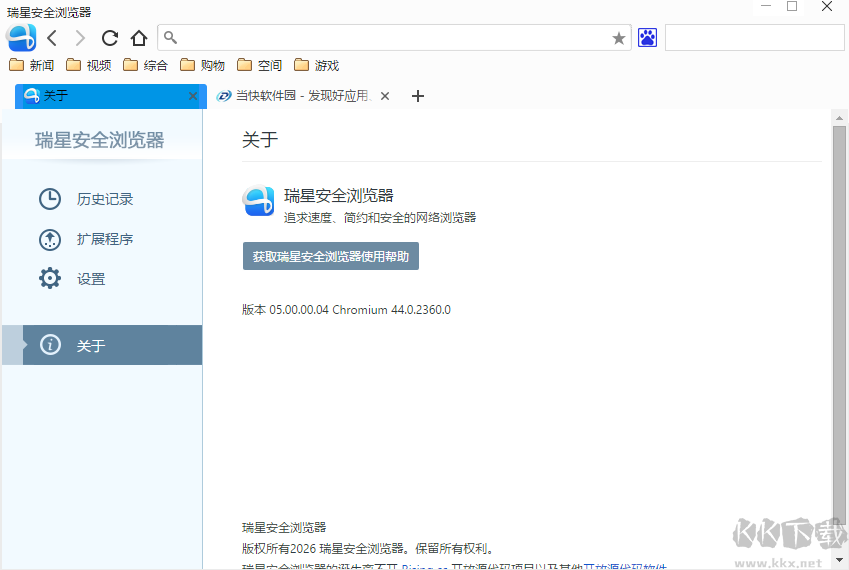
Task: Go back with the back arrow
Action: tap(52, 38)
